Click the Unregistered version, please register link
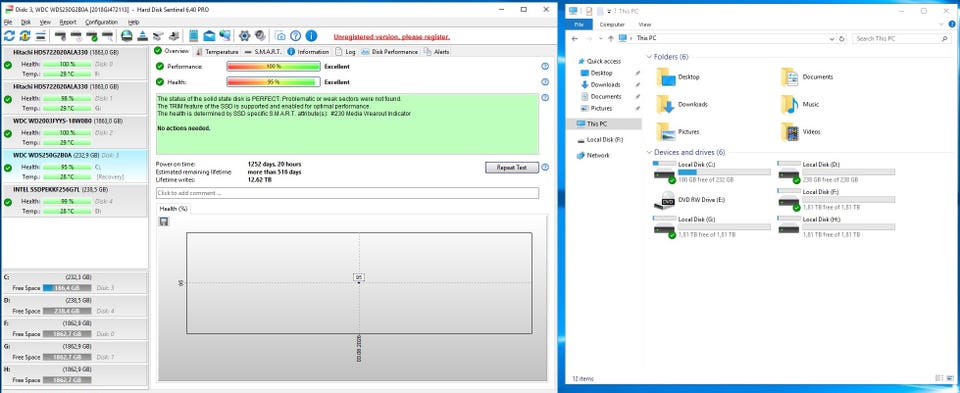The width and height of the screenshot is (960, 393). pos(391,37)
